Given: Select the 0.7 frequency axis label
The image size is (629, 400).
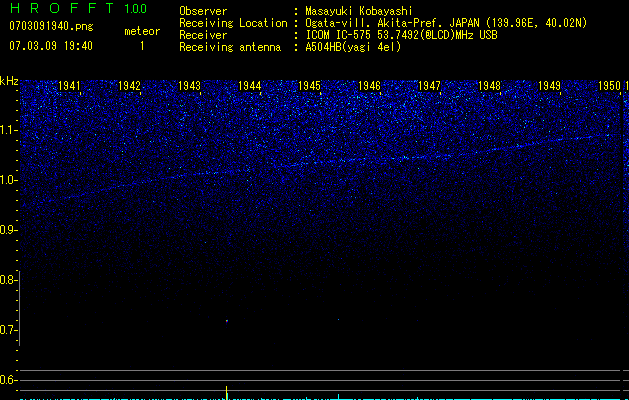Looking at the screenshot, I should pos(9,330).
